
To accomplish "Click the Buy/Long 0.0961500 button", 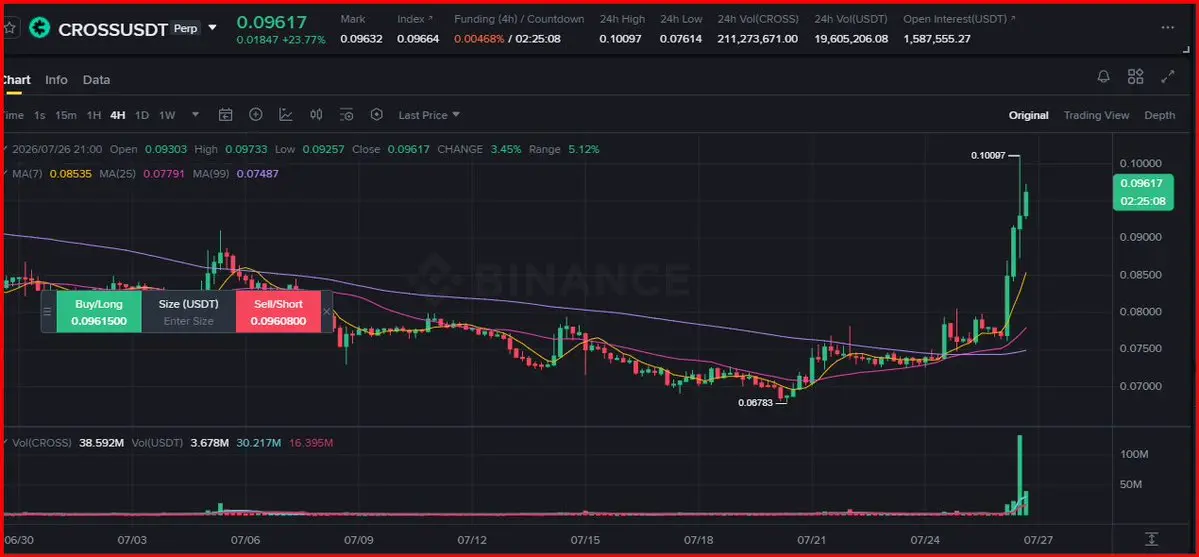I will (99, 312).
